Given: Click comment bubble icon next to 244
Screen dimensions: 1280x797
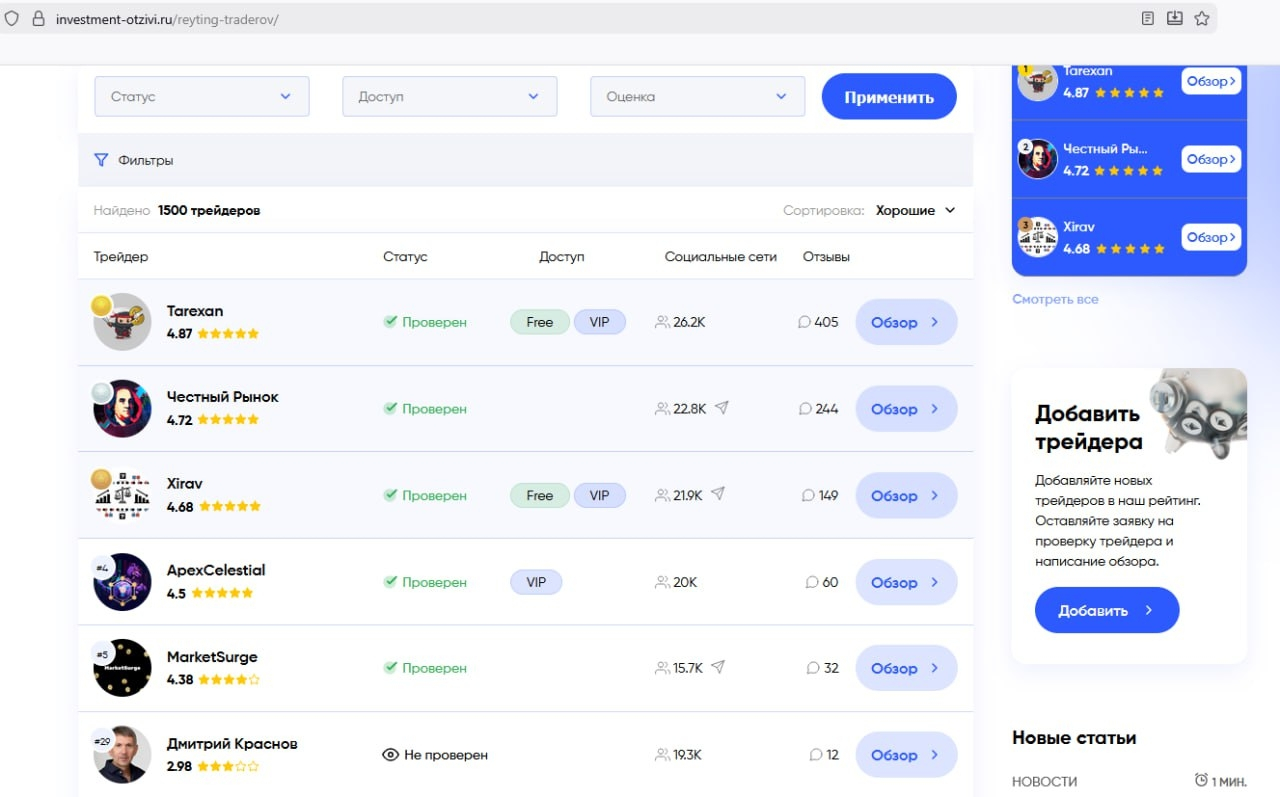Looking at the screenshot, I should pyautogui.click(x=805, y=408).
